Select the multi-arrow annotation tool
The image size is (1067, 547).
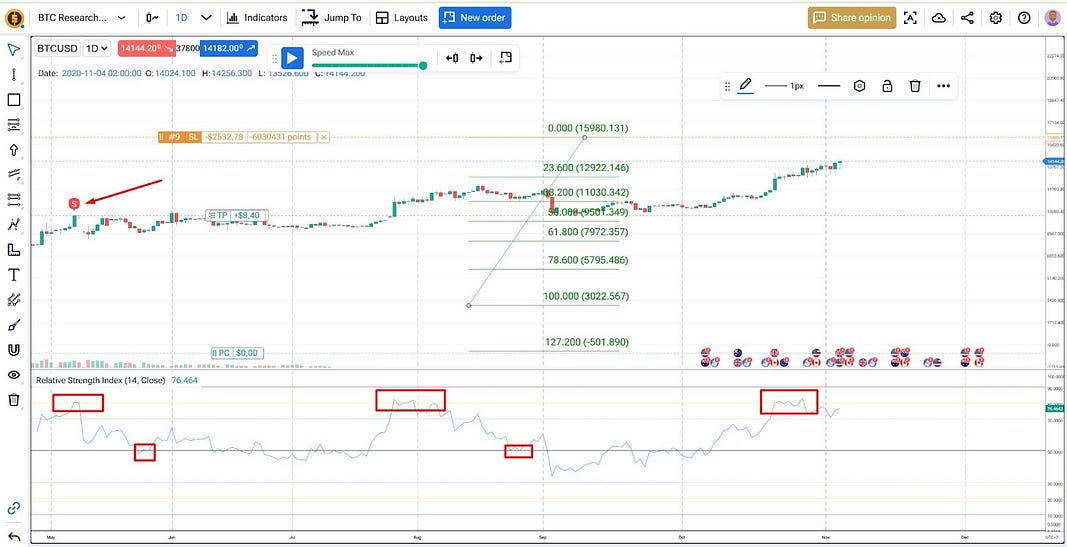(x=14, y=299)
